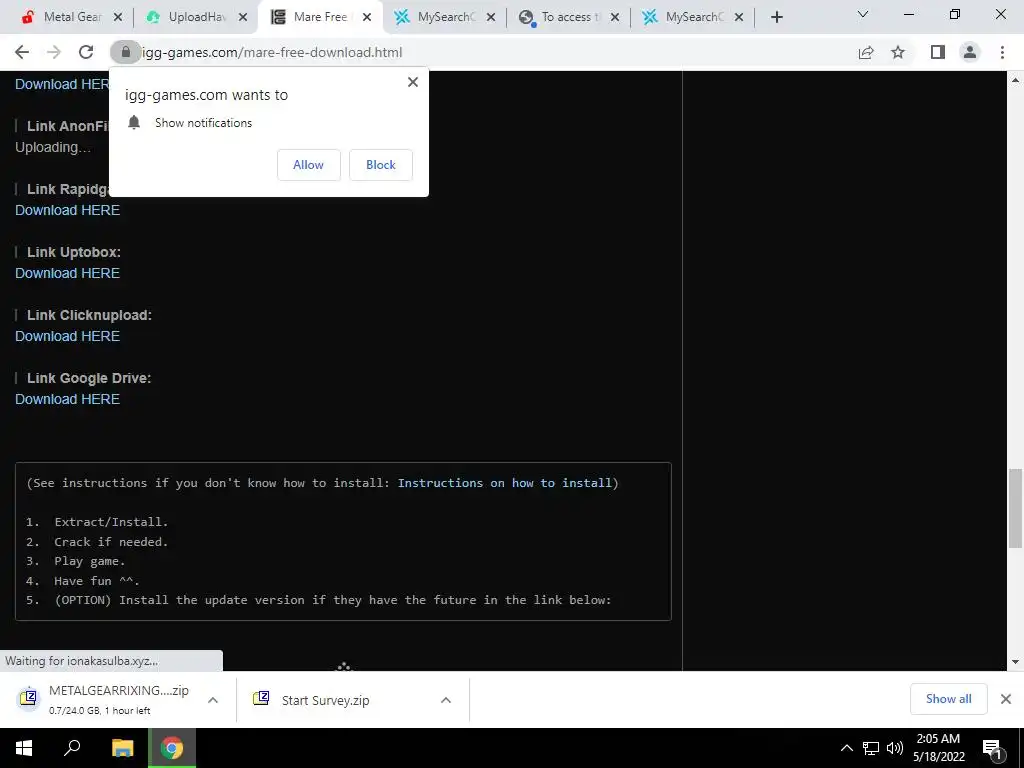
Task: Switch to the first MySearch tab
Action: 444,17
